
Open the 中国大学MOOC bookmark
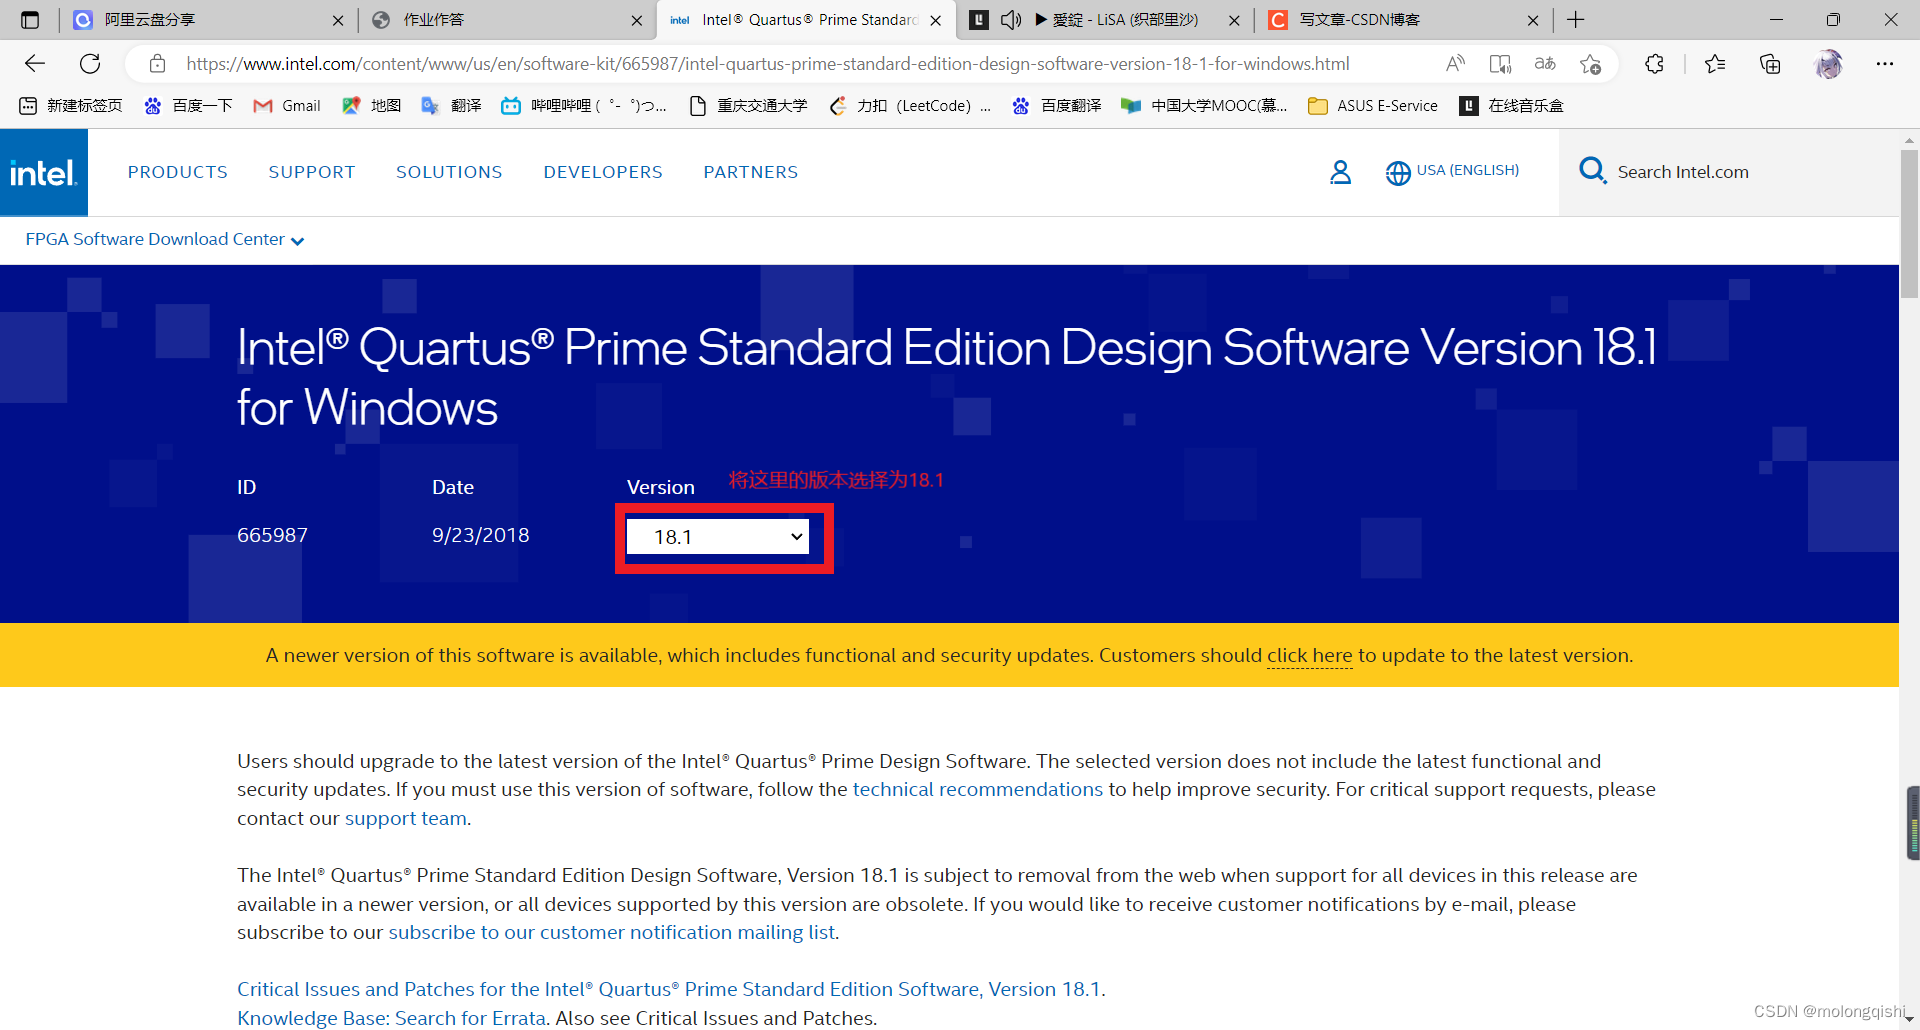[1204, 106]
